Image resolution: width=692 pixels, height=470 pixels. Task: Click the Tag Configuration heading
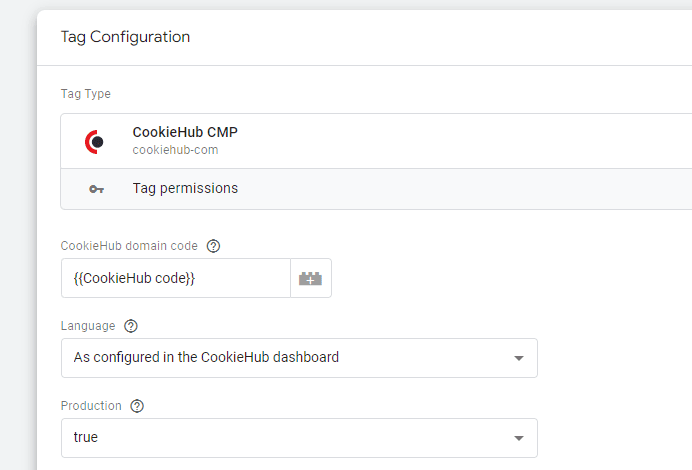pyautogui.click(x=125, y=37)
